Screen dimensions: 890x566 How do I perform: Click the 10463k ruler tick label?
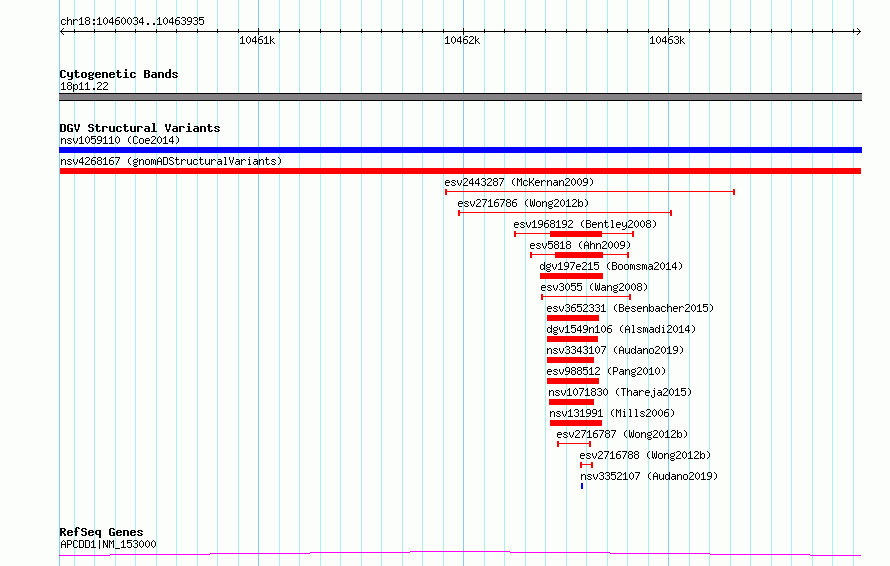[x=667, y=40]
